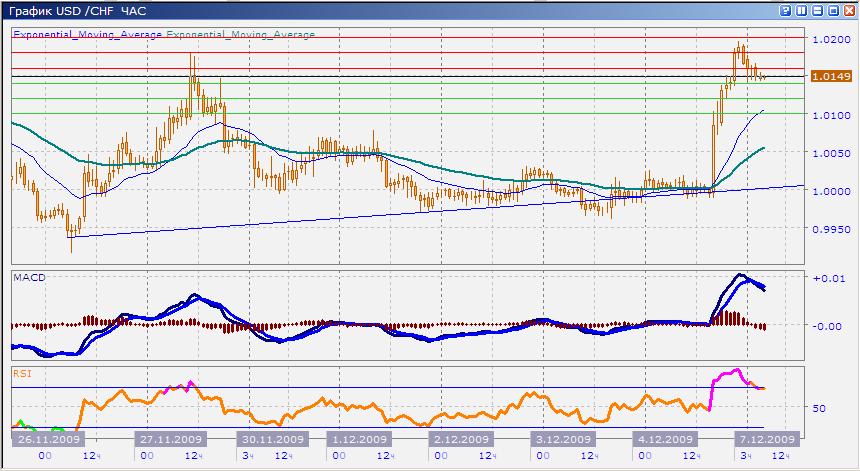Viewport: 860px width, 471px height.
Task: Click the pause icon in title bar
Action: coord(802,10)
